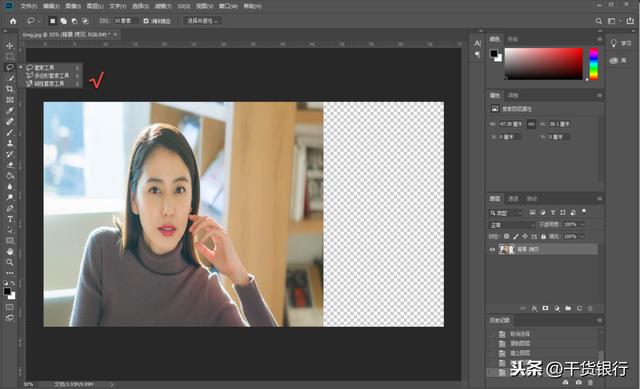640x389 pixels.
Task: Open the 文字 (Type) menu
Action: tap(118, 6)
